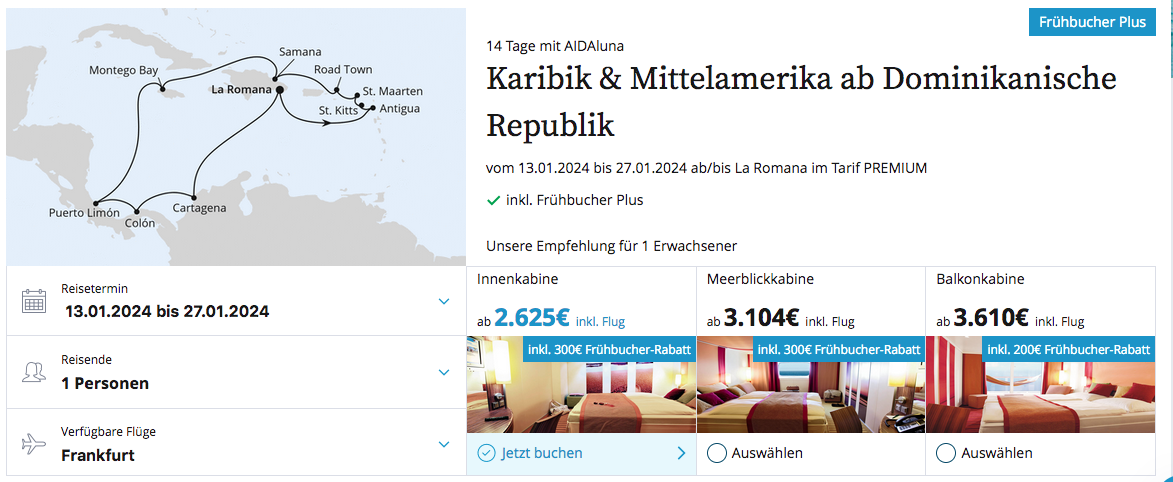Click the Cartagena port dot on map
Screen dimensions: 1173x482
click(194, 198)
